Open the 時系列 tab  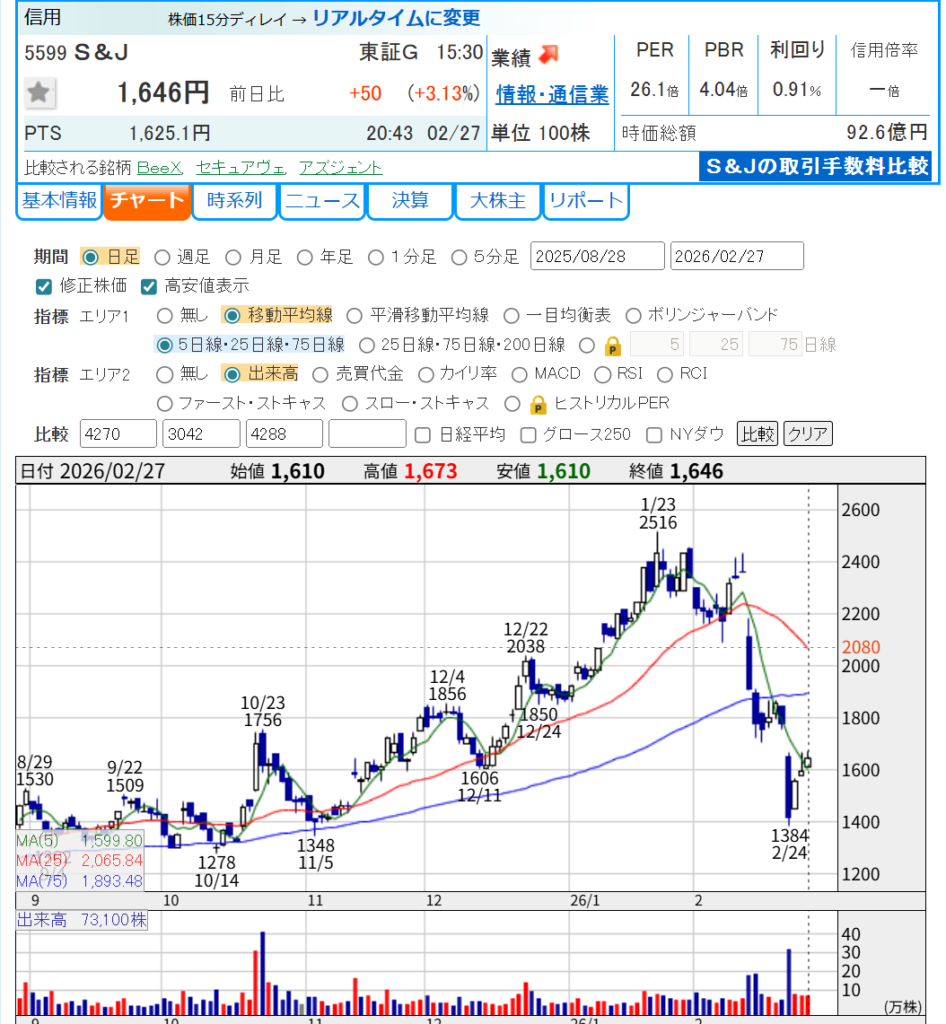[x=234, y=201]
